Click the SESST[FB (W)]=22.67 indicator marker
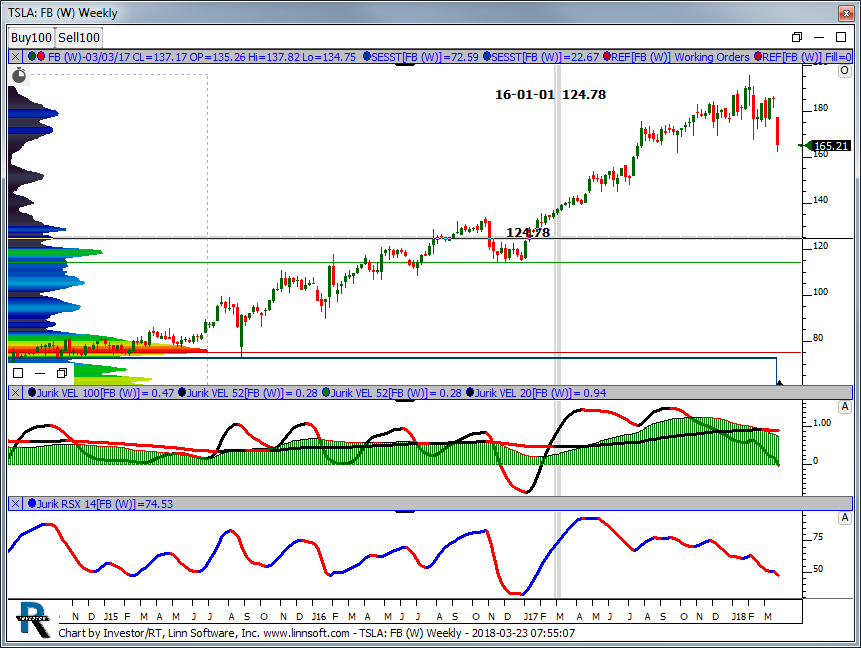This screenshot has height=648, width=861. pos(487,57)
